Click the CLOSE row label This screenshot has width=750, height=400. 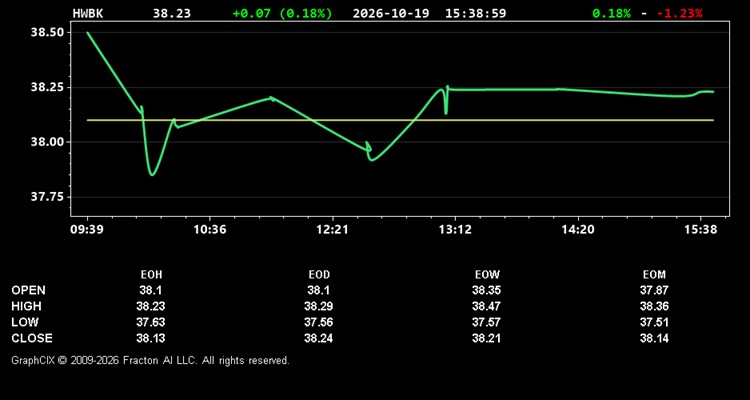tap(32, 338)
